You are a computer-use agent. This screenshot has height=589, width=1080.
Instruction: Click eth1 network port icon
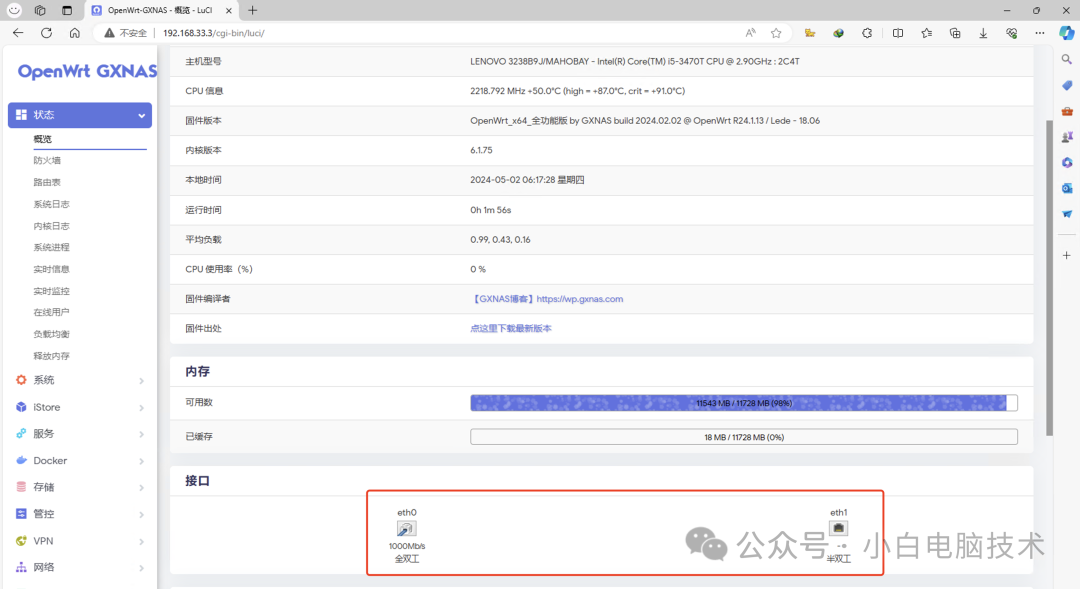coord(838,528)
